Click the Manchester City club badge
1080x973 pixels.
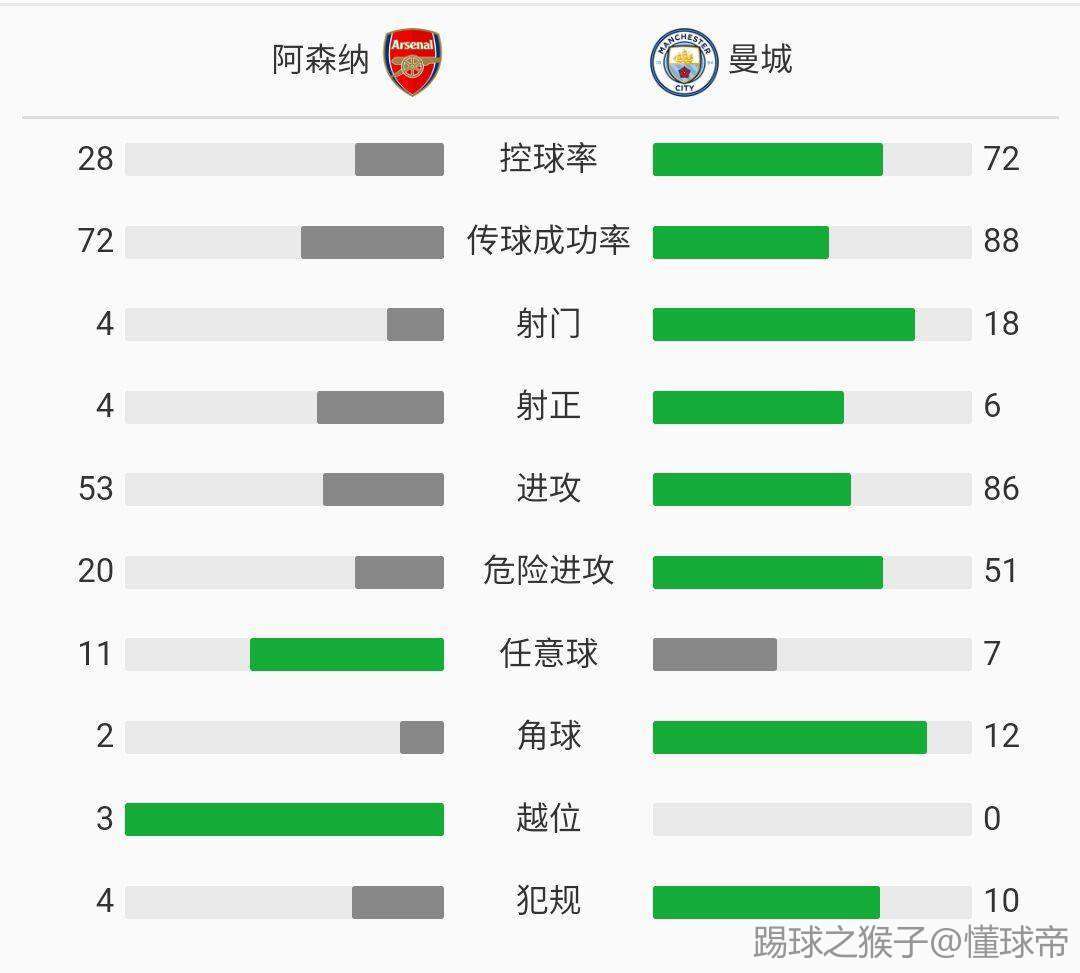[x=684, y=62]
